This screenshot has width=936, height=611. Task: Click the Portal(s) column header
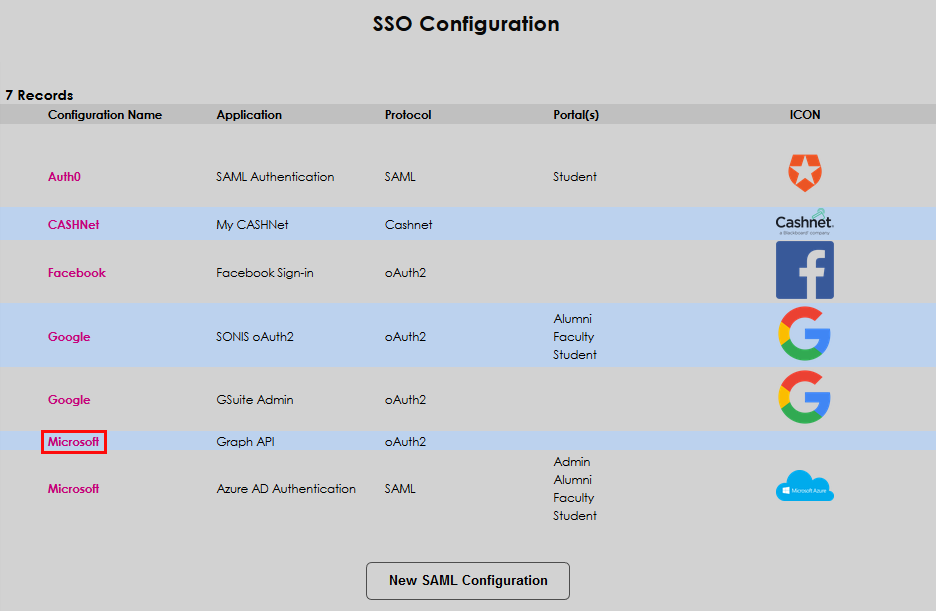[x=576, y=115]
